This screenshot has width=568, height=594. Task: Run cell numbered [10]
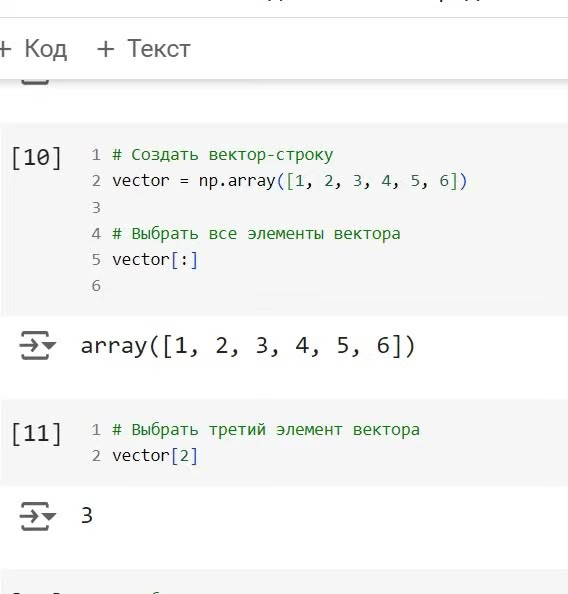(36, 158)
